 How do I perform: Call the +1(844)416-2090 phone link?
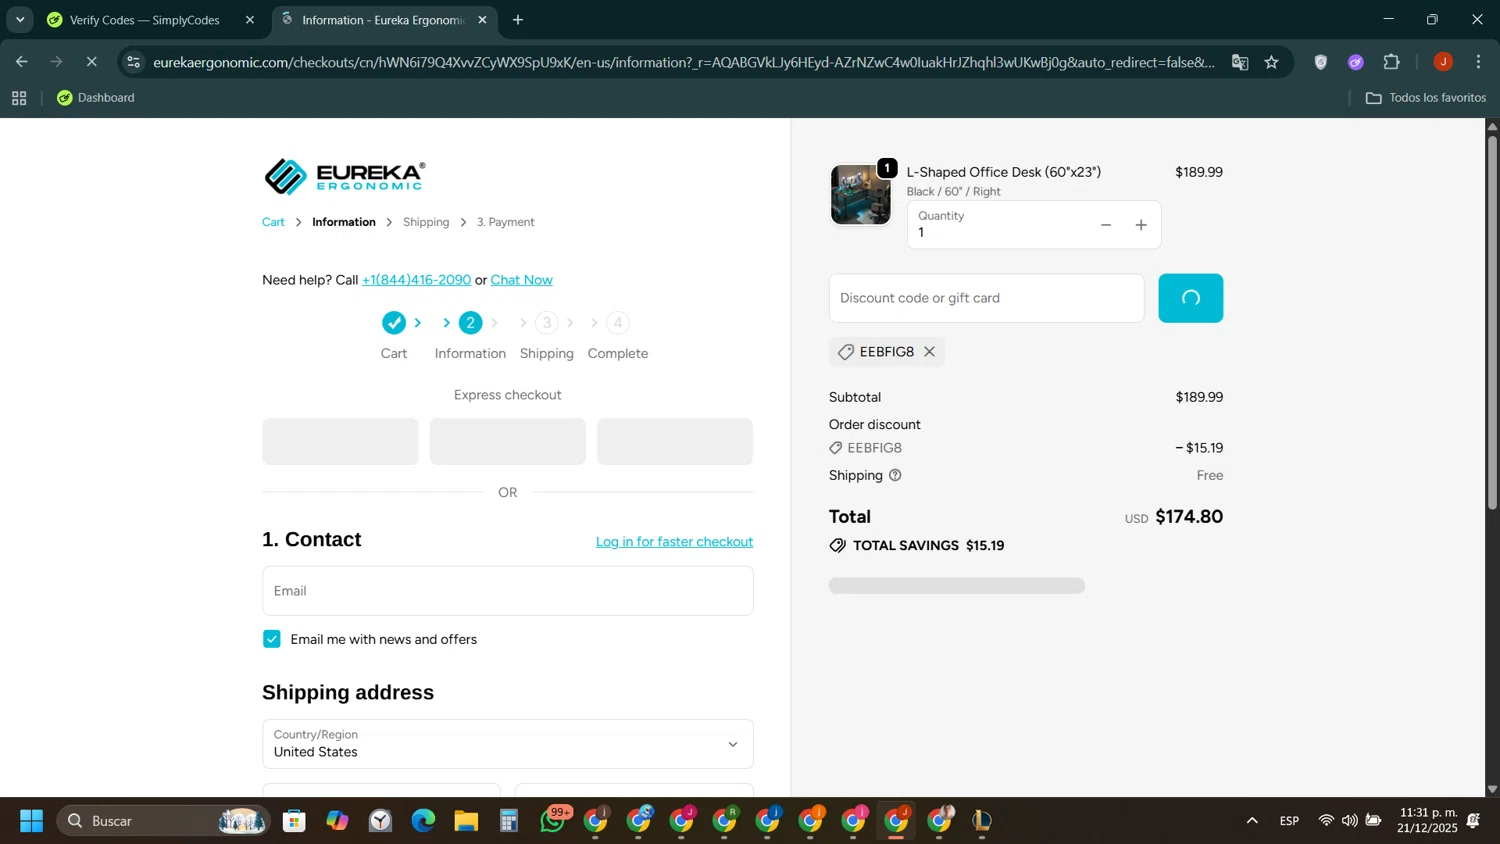tap(416, 280)
